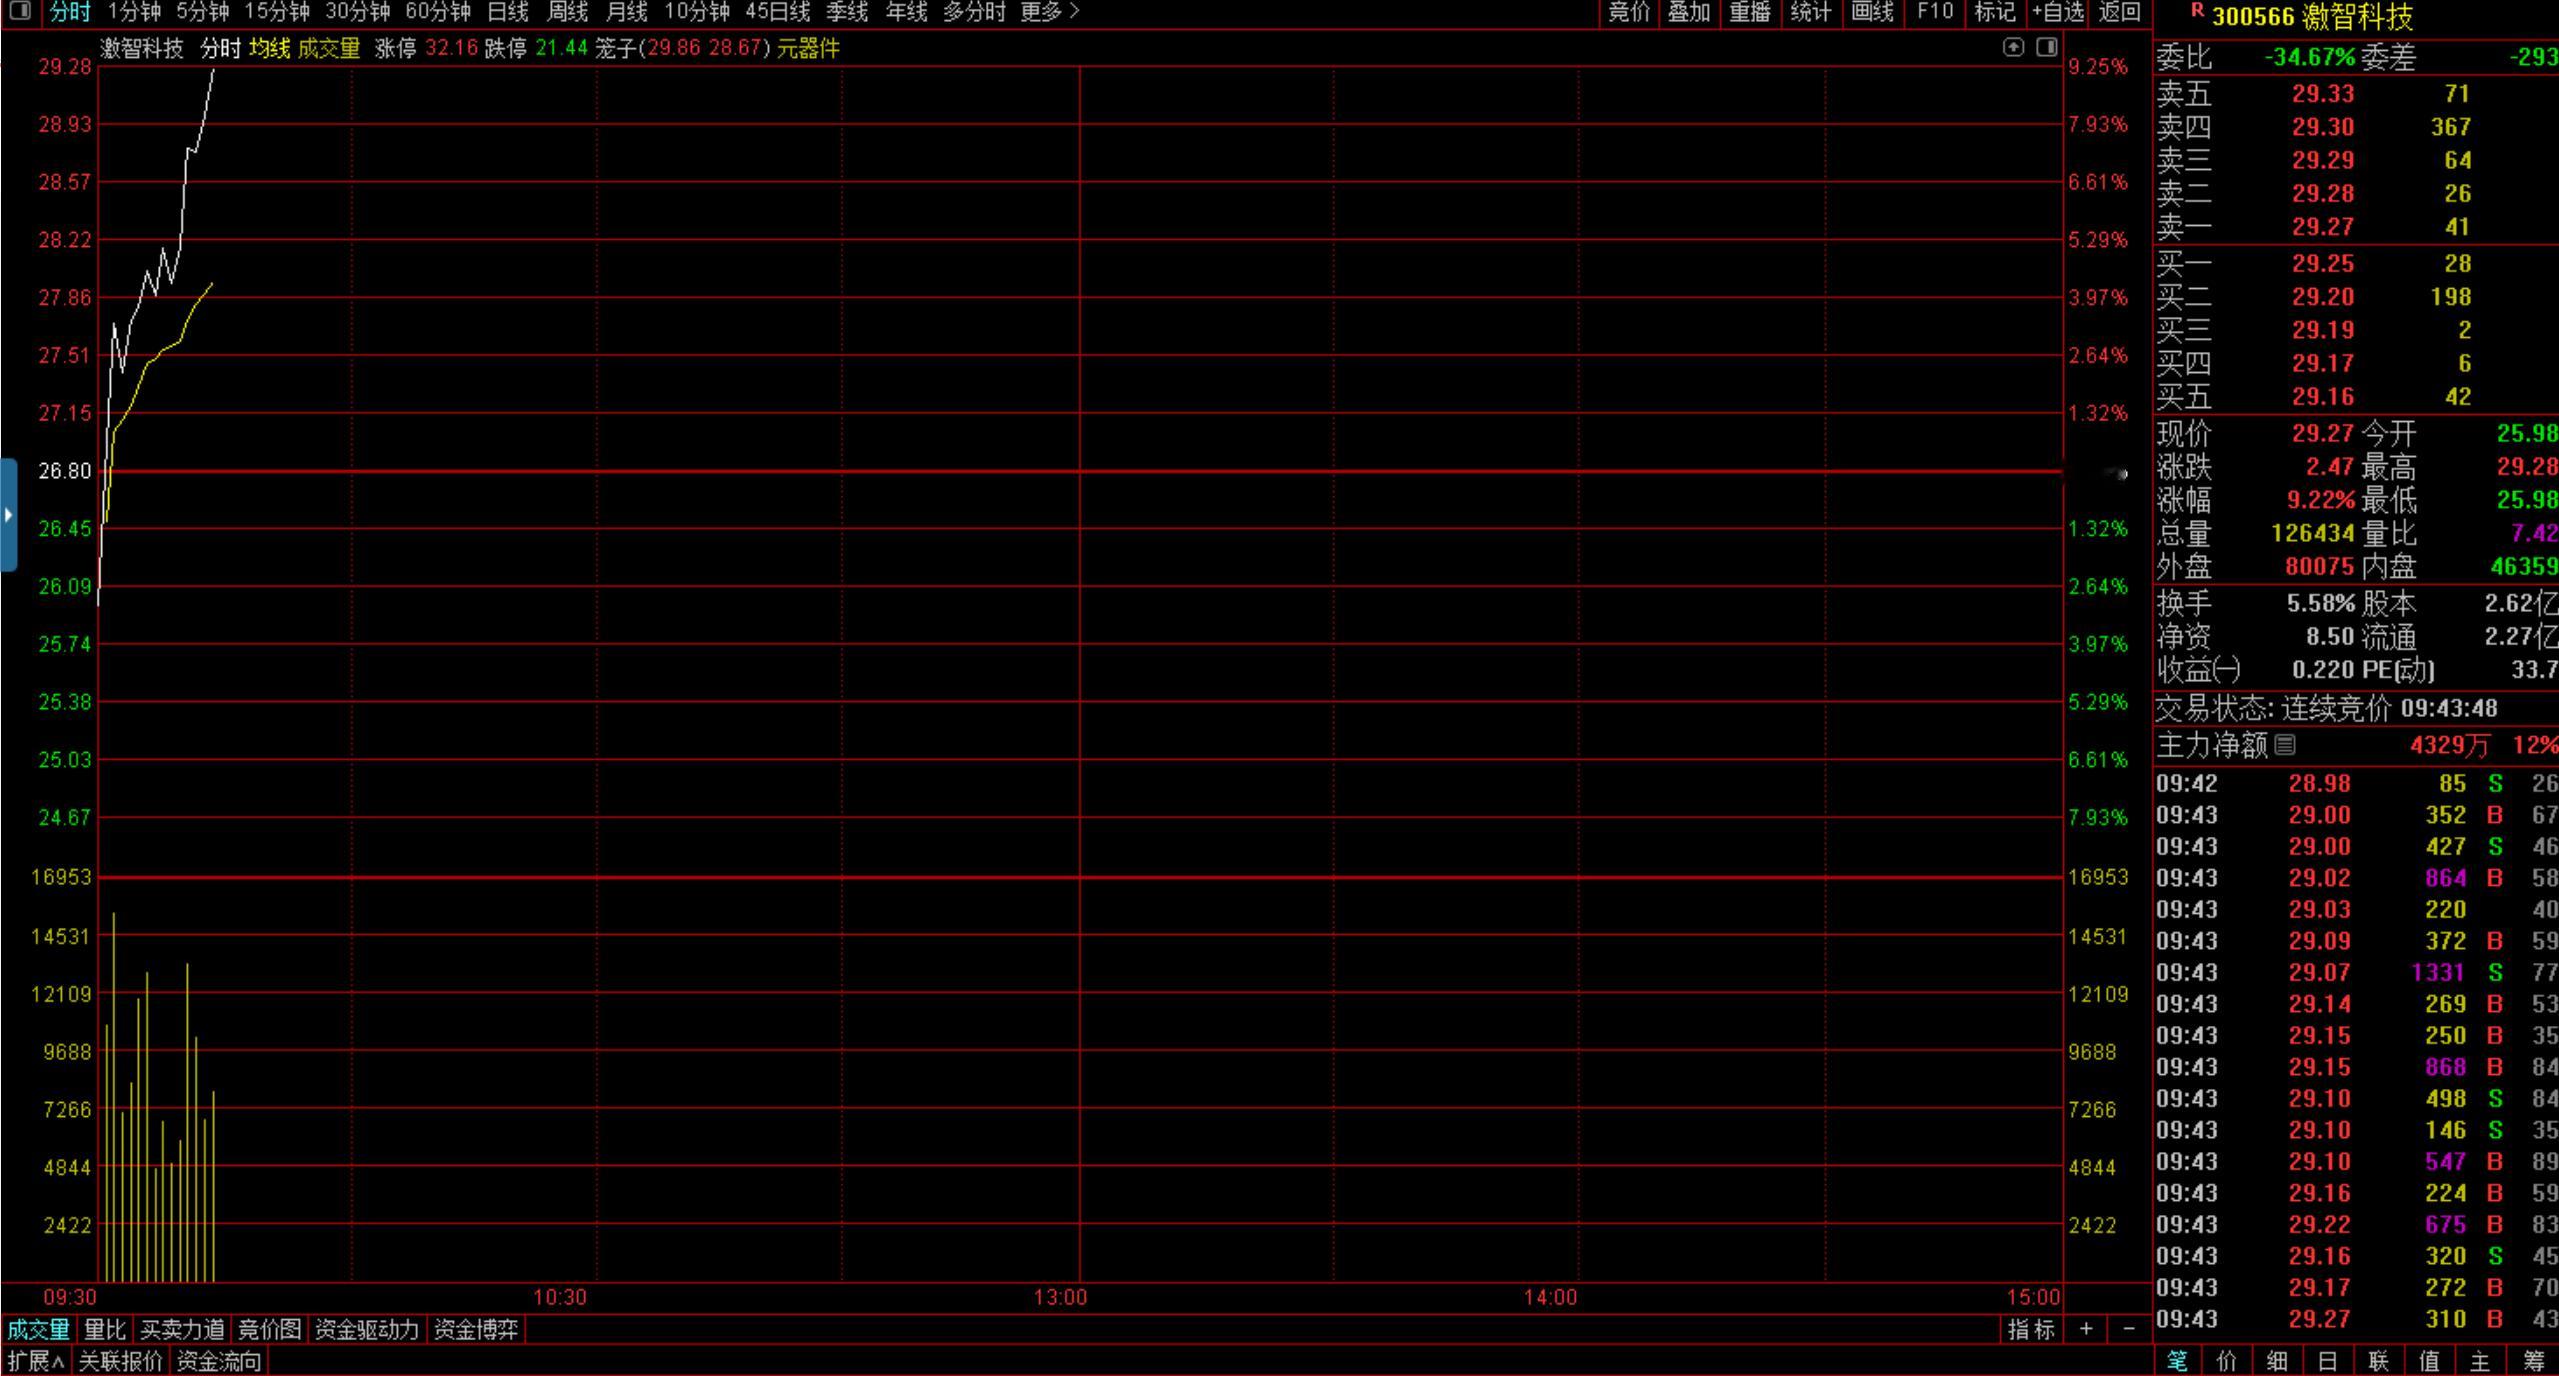This screenshot has height=1376, width=2559.
Task: Switch to 值 value tab
Action: click(x=2429, y=1360)
